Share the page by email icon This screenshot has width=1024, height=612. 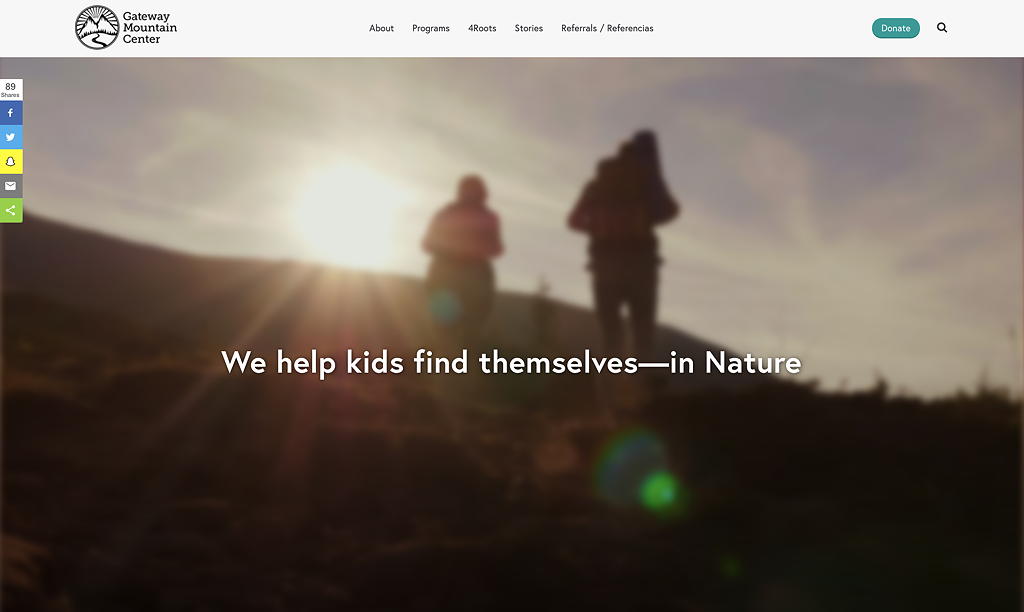click(11, 186)
